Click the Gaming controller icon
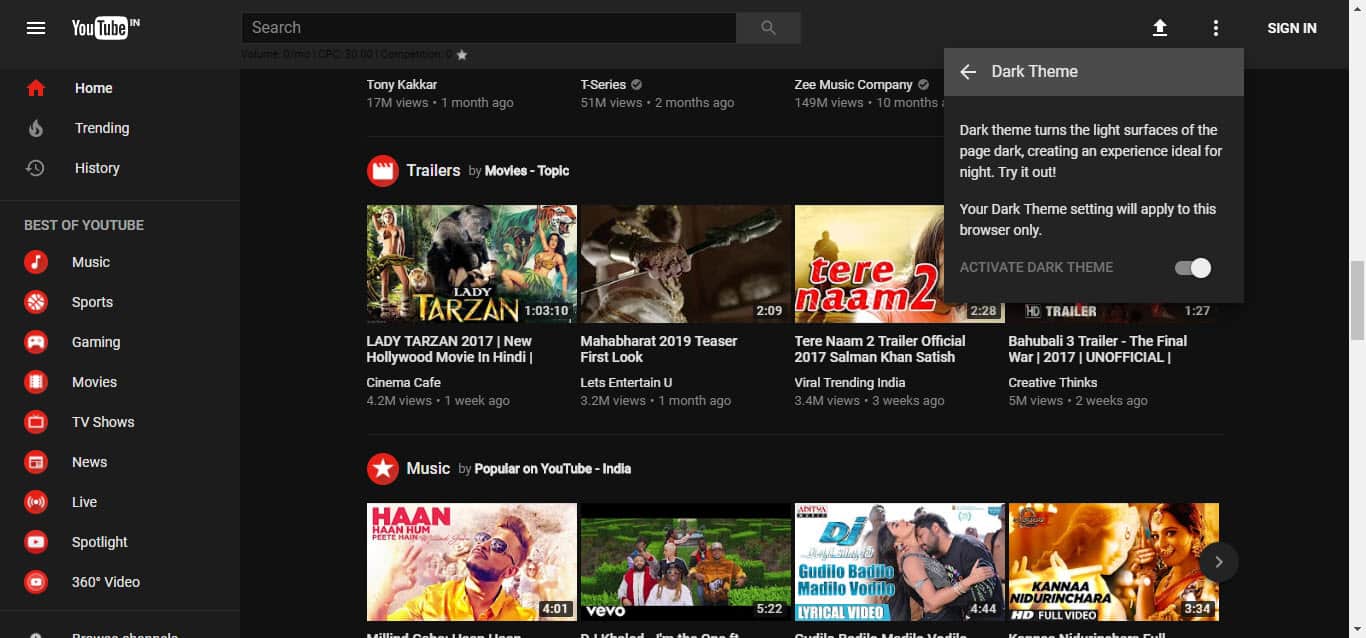Viewport: 1366px width, 638px height. coord(36,342)
